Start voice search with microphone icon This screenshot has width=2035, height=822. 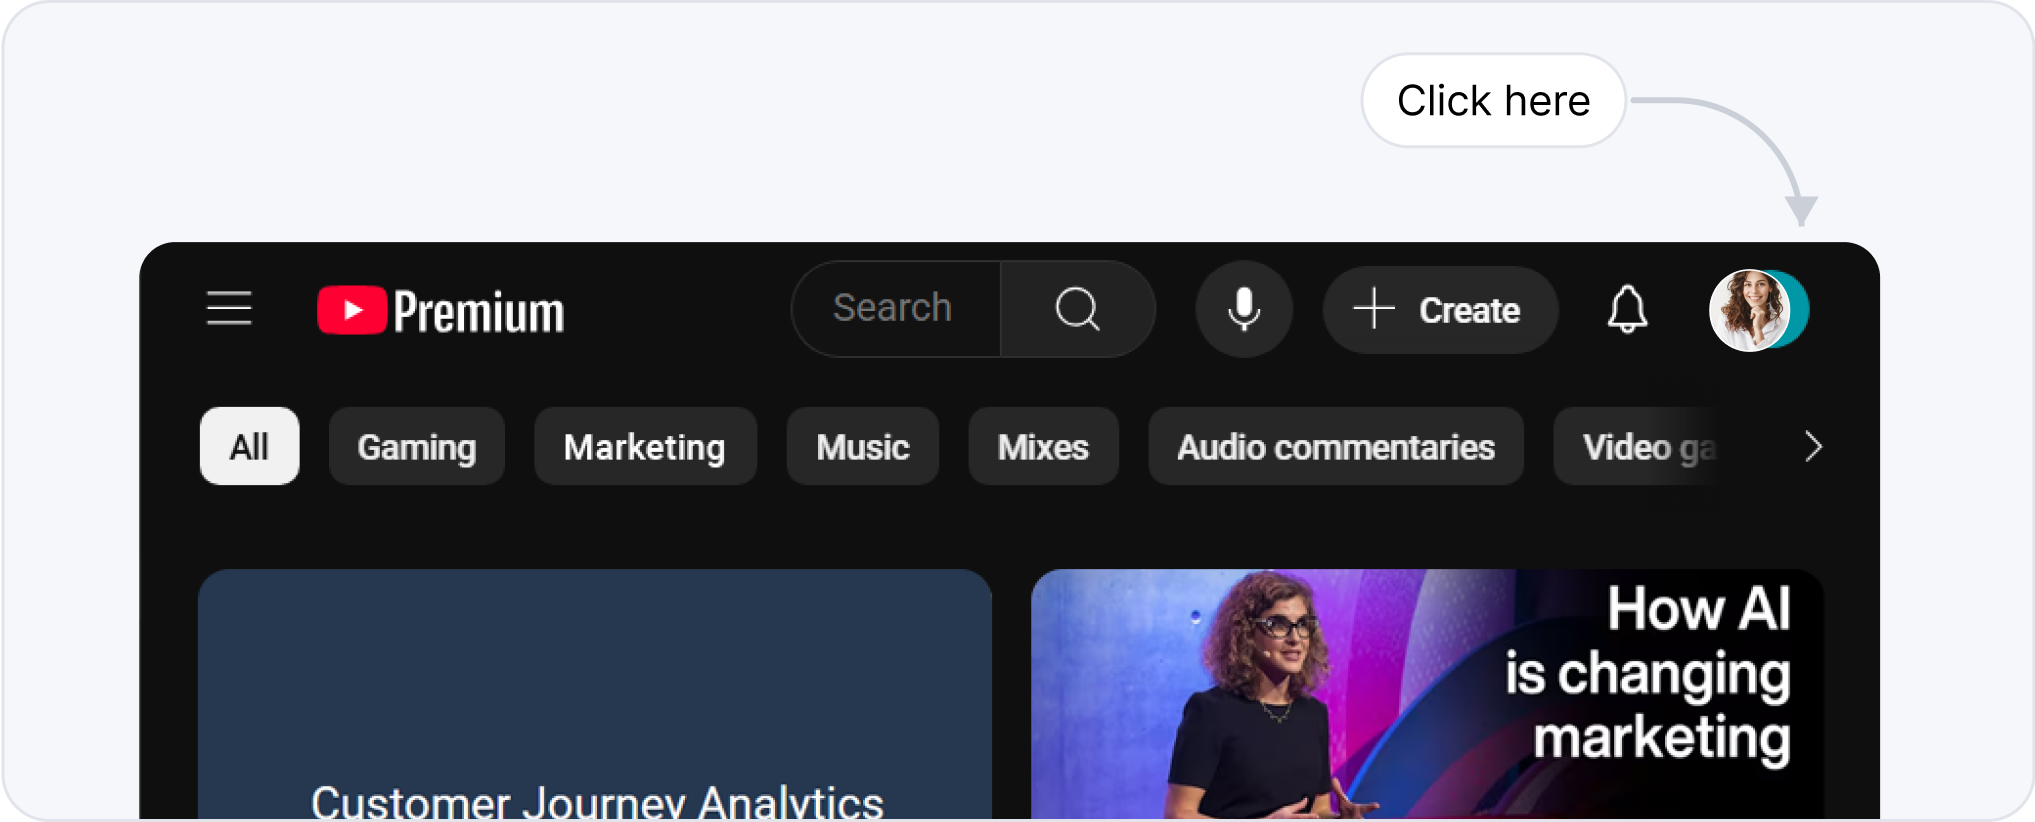[x=1244, y=309]
